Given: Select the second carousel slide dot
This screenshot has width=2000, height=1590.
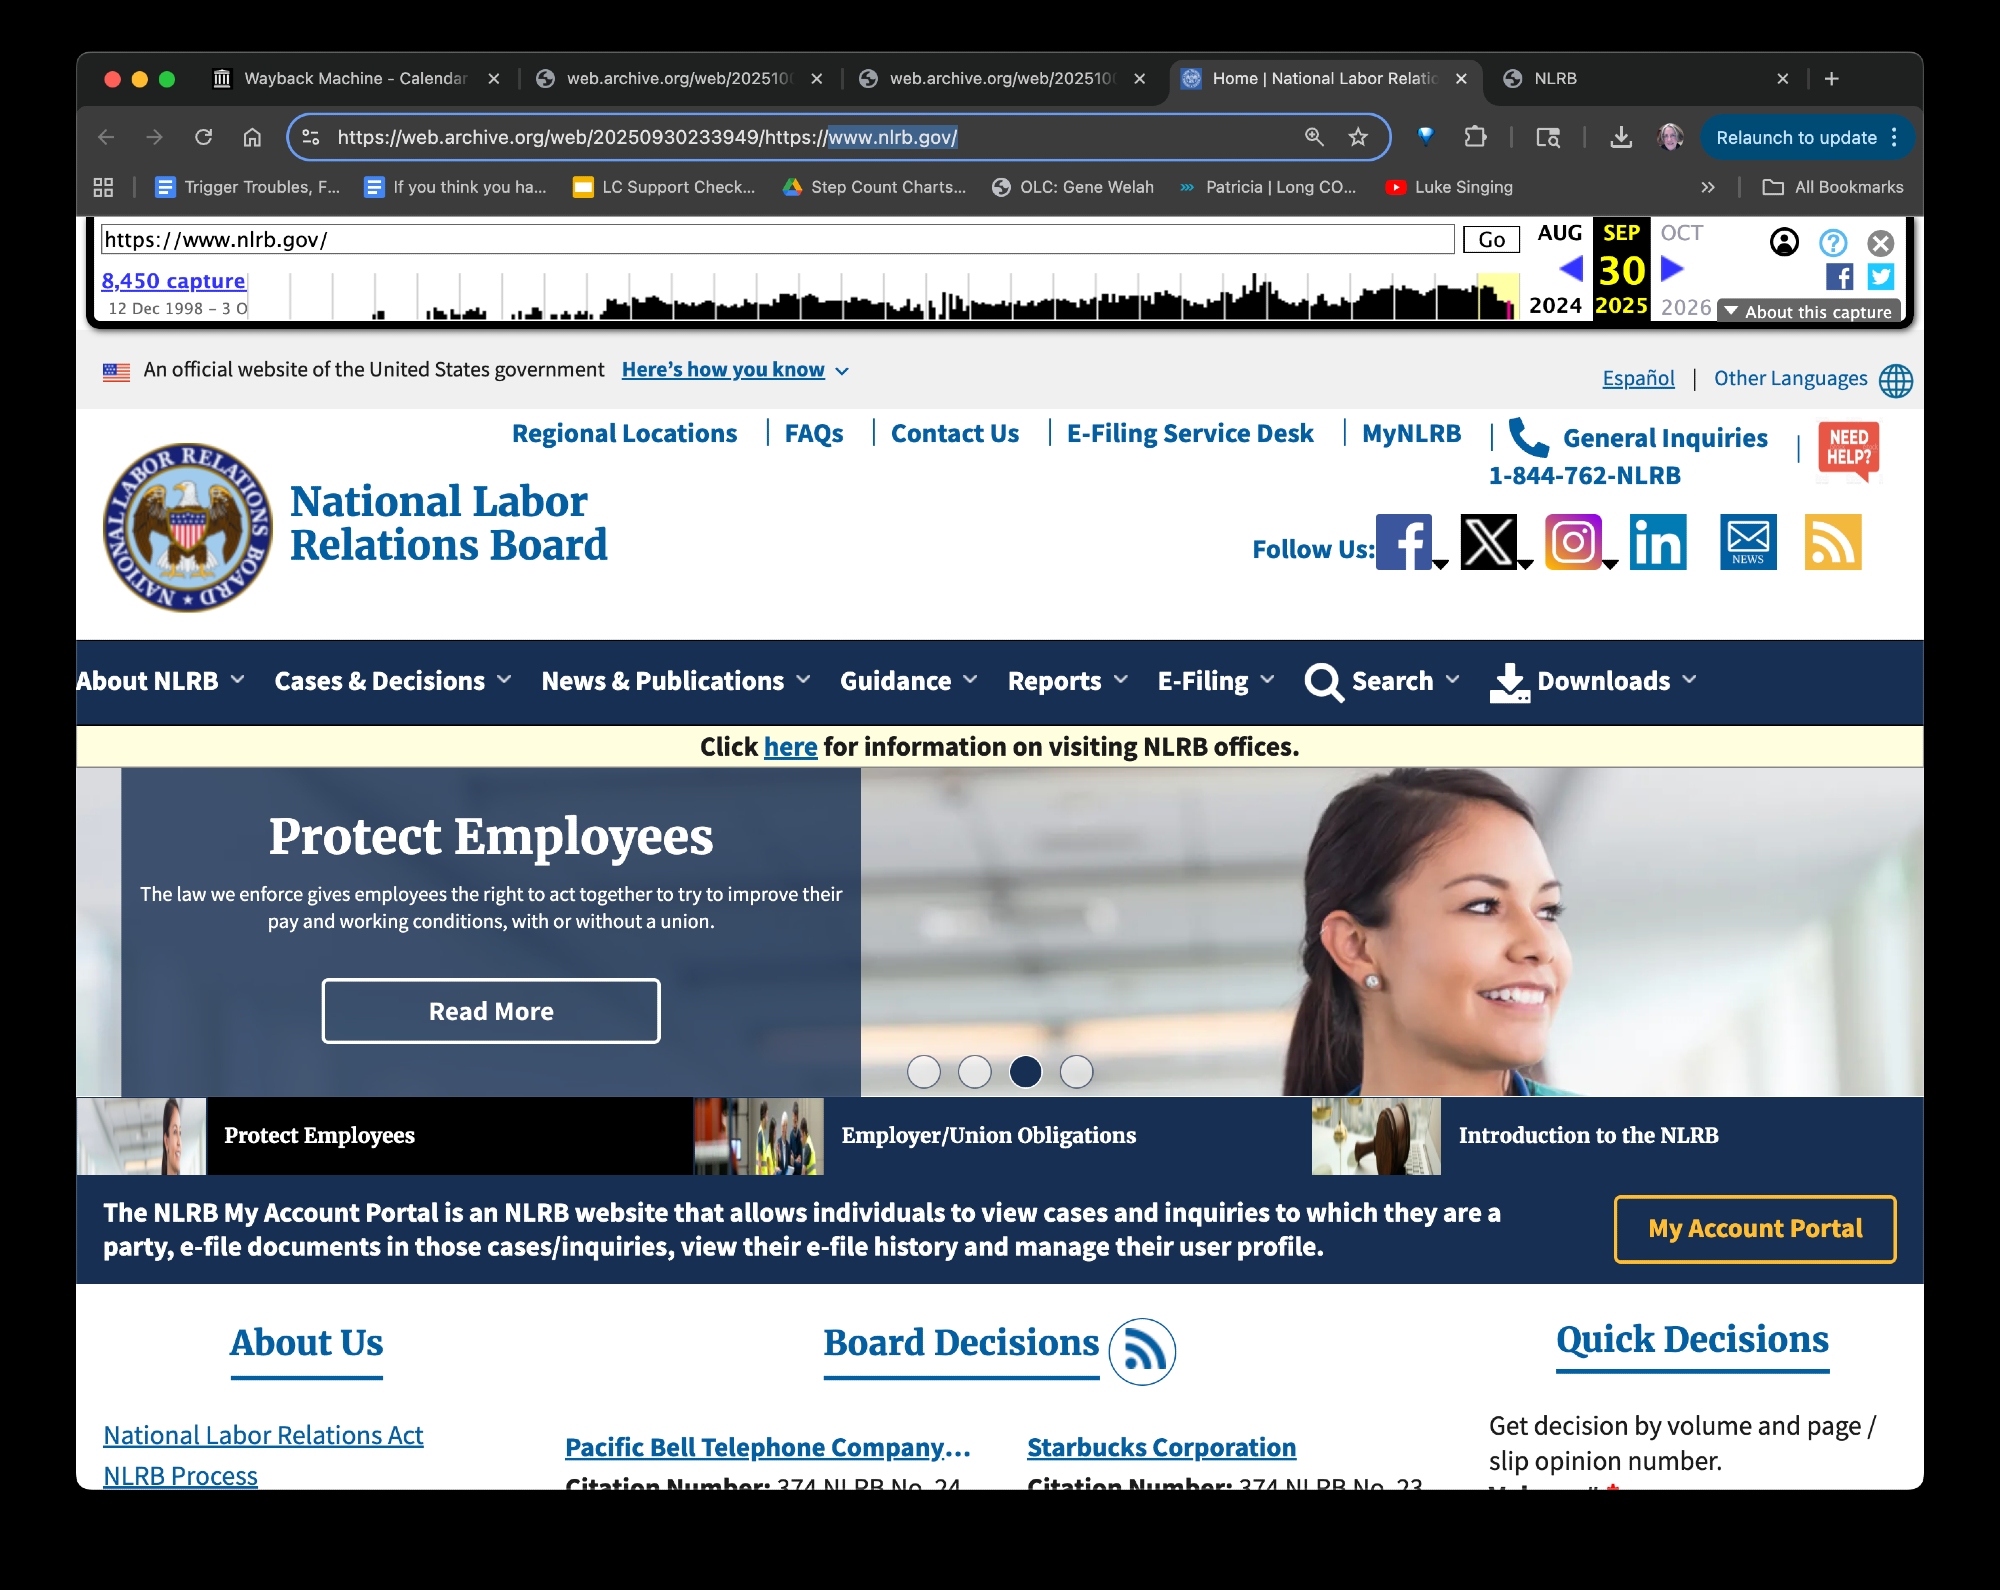Looking at the screenshot, I should point(974,1071).
